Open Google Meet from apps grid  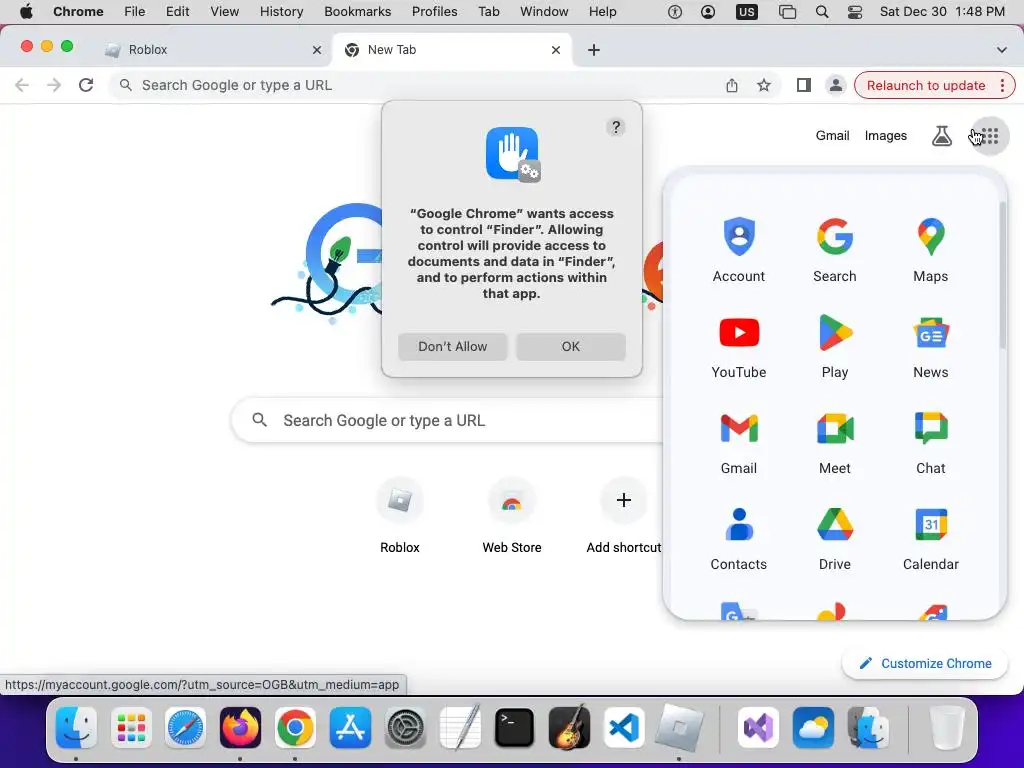(835, 442)
